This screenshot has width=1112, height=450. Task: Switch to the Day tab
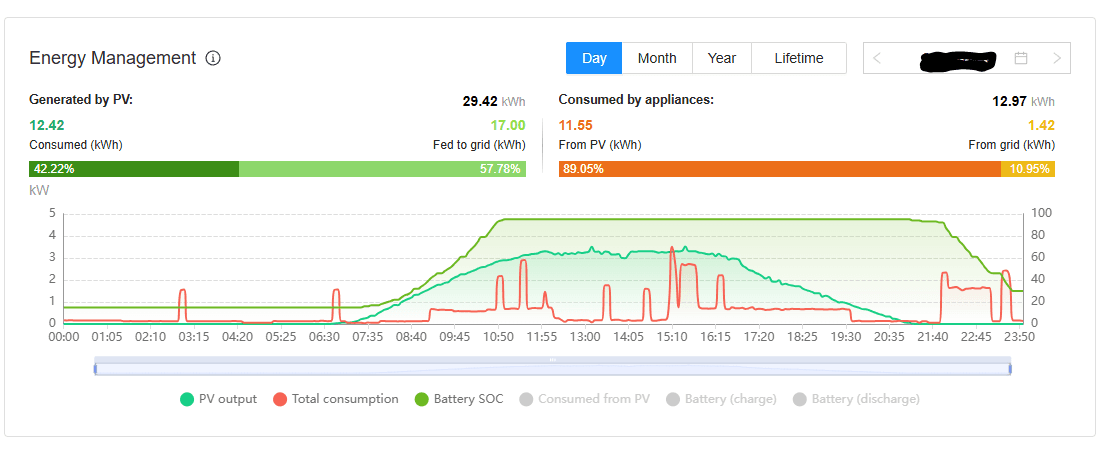(594, 58)
